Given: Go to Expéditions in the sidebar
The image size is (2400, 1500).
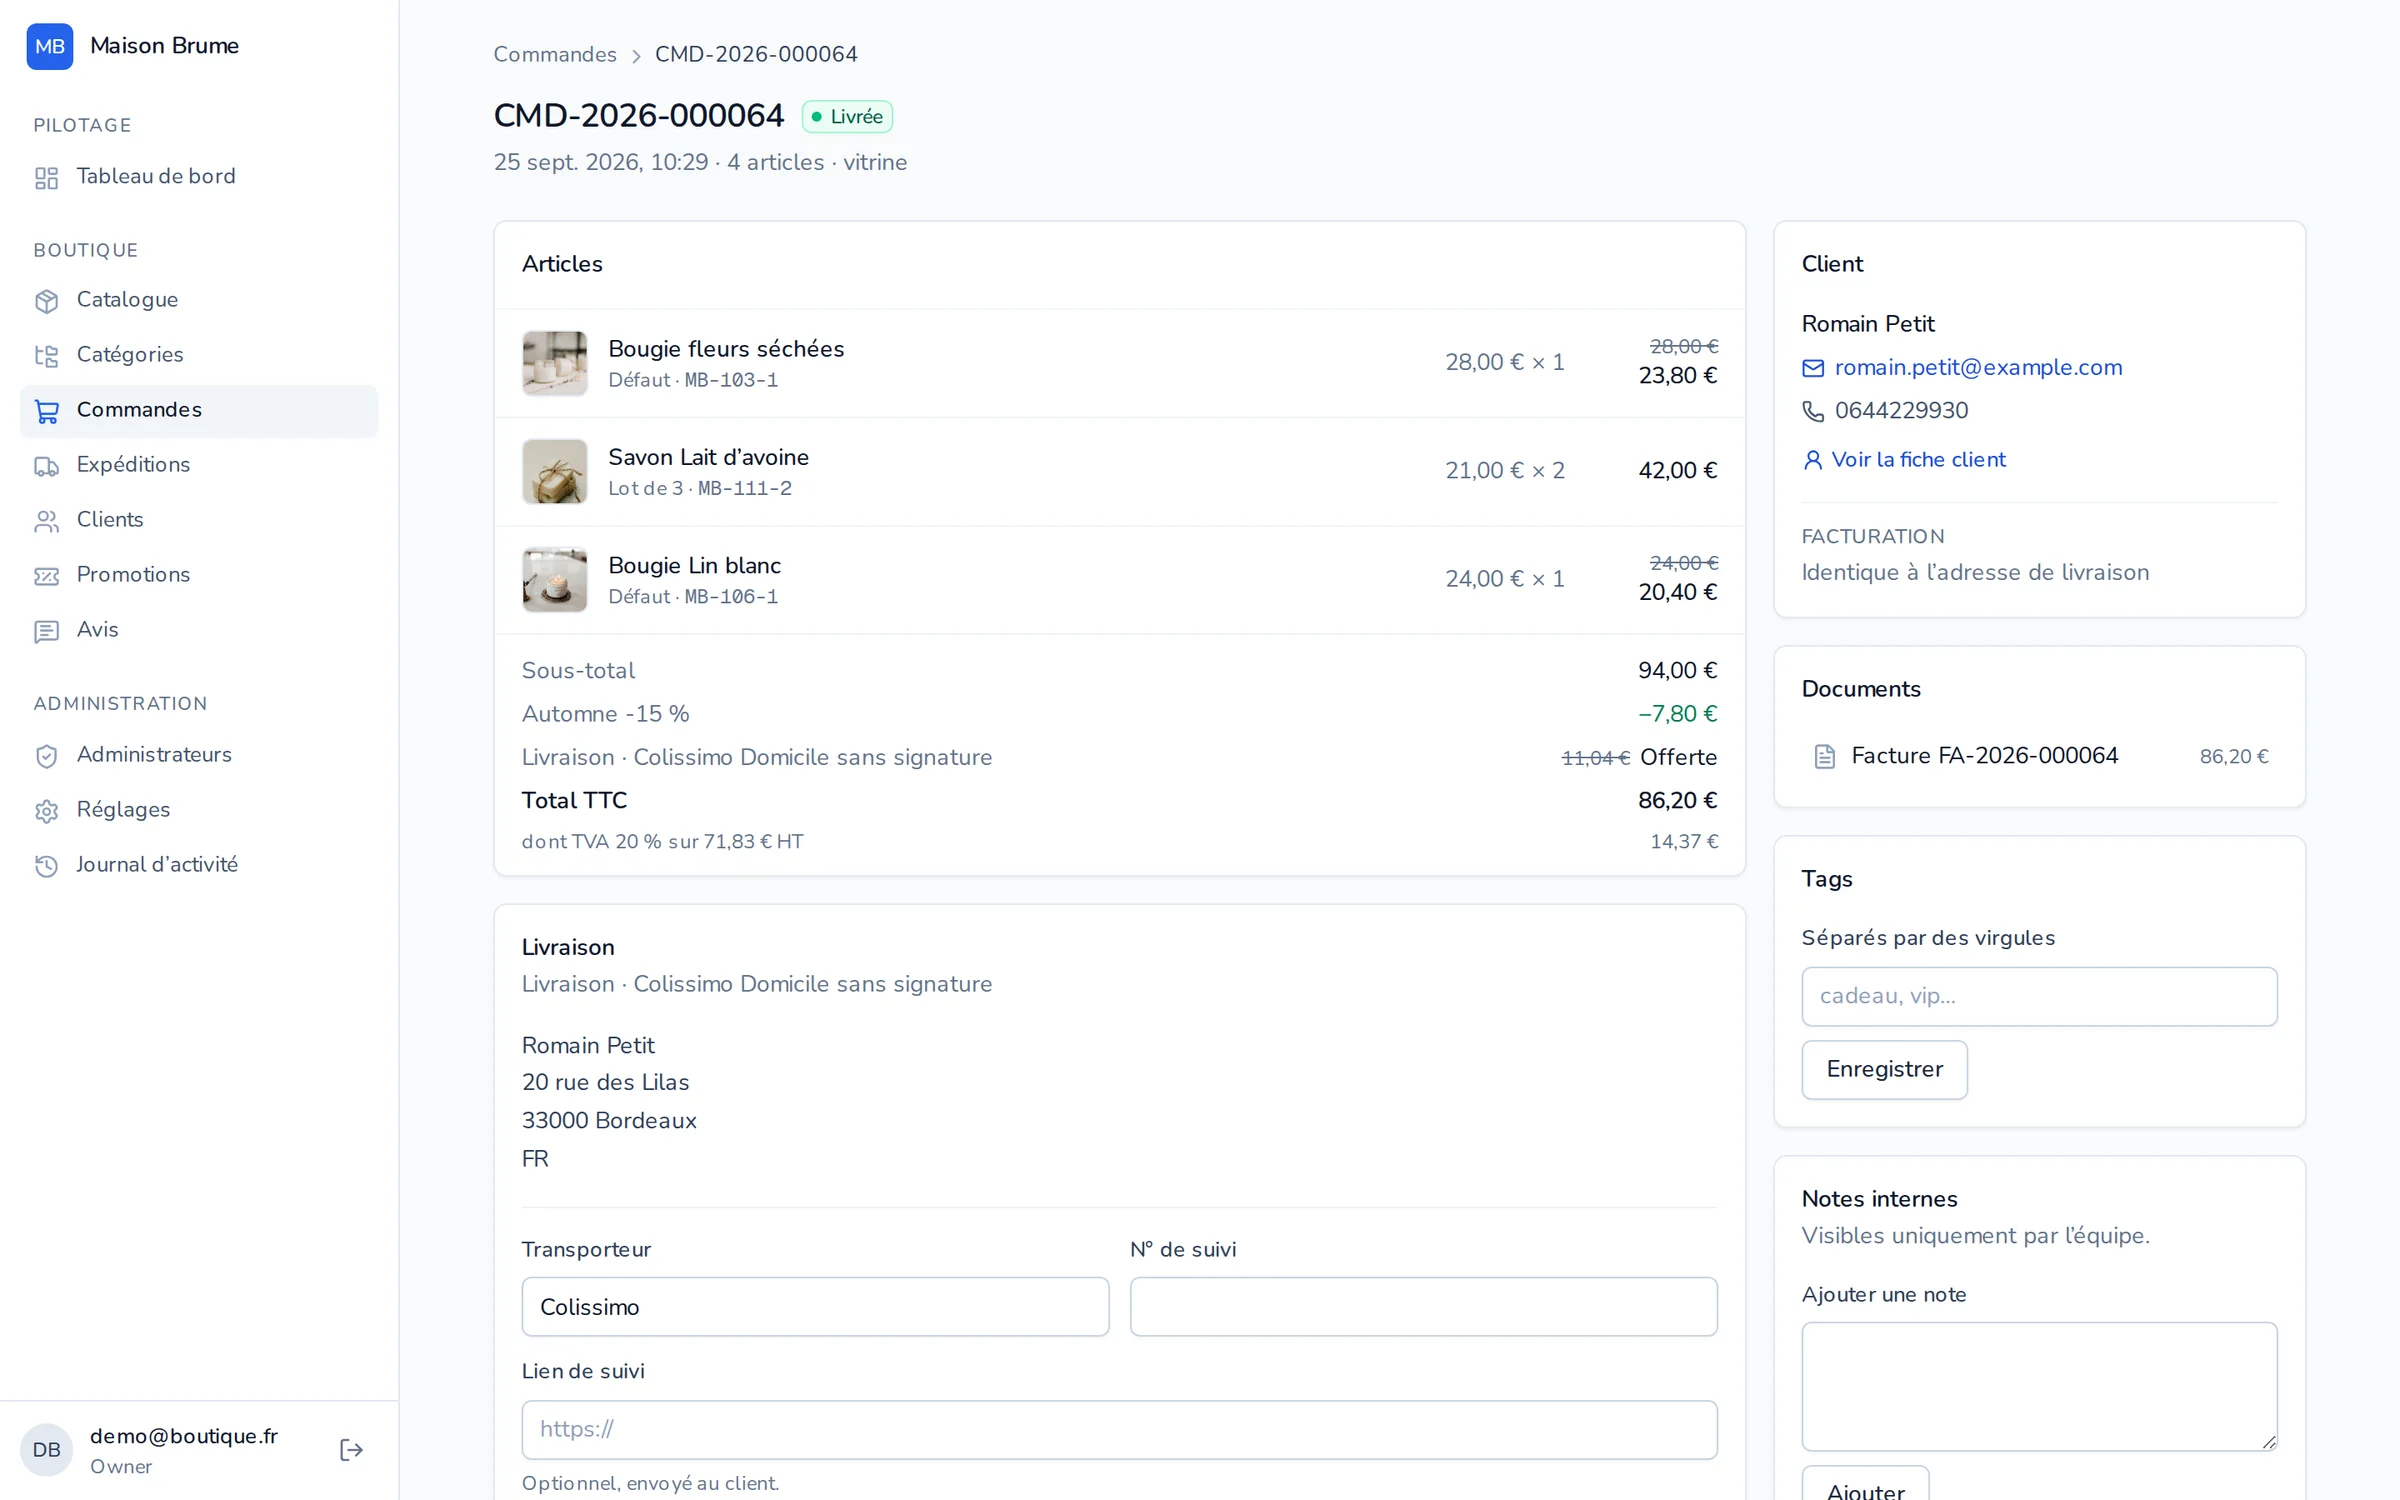Looking at the screenshot, I should coord(199,465).
